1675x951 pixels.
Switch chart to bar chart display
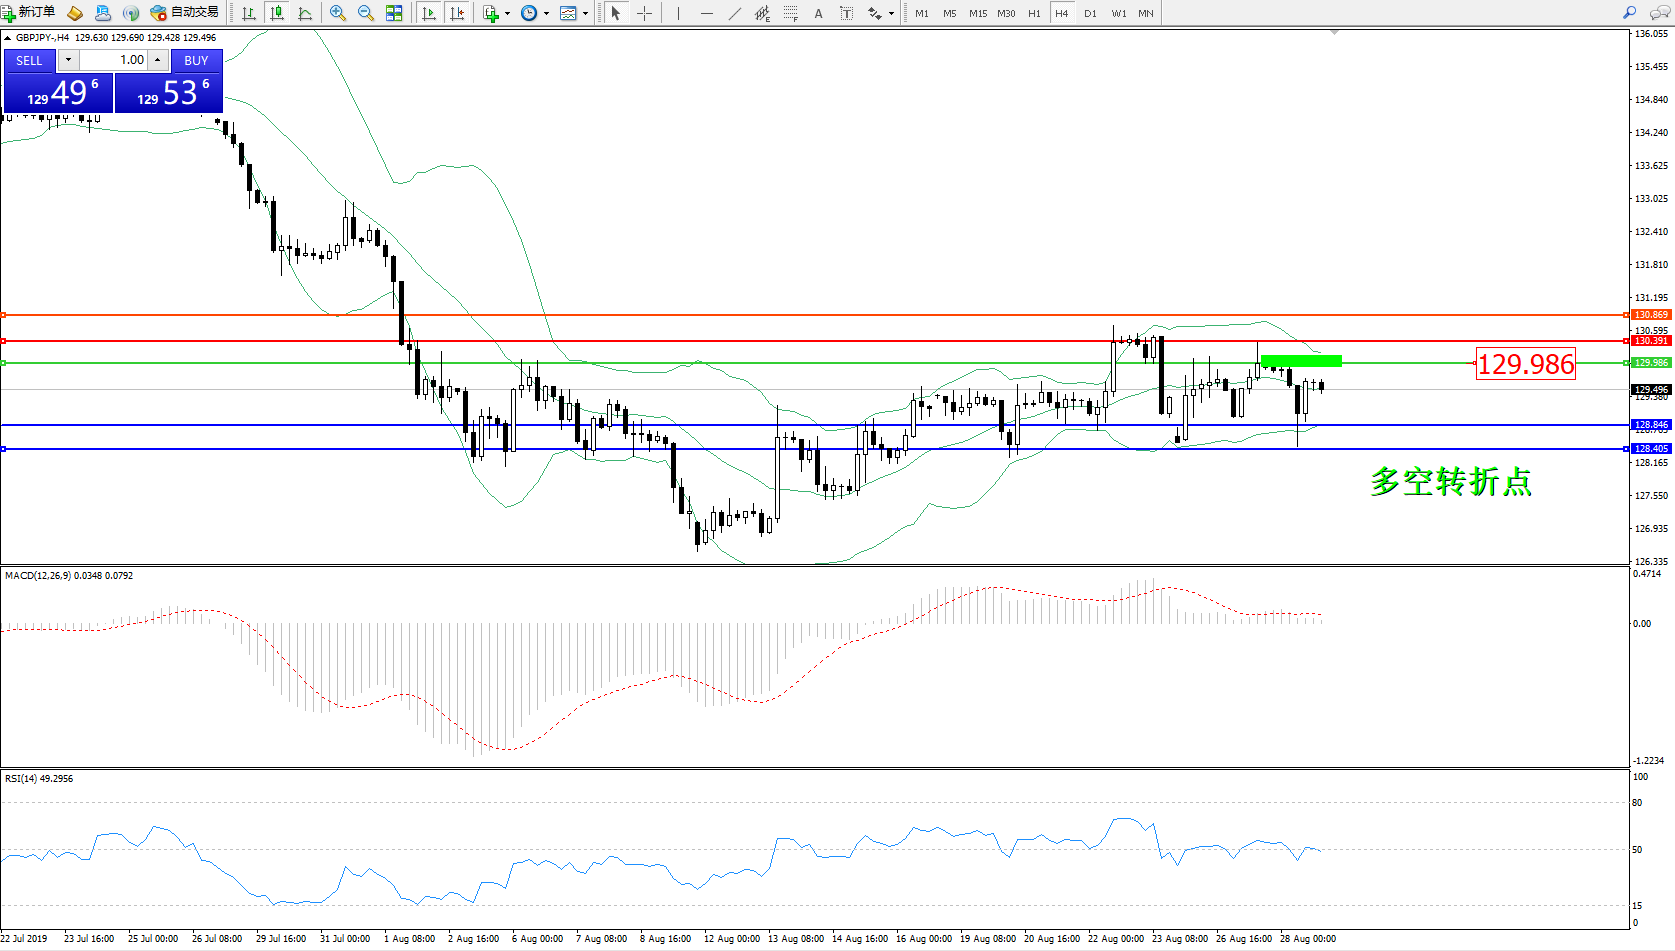249,13
